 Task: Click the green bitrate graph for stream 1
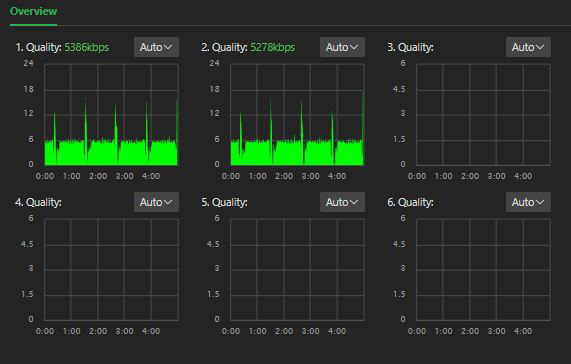tap(111, 115)
